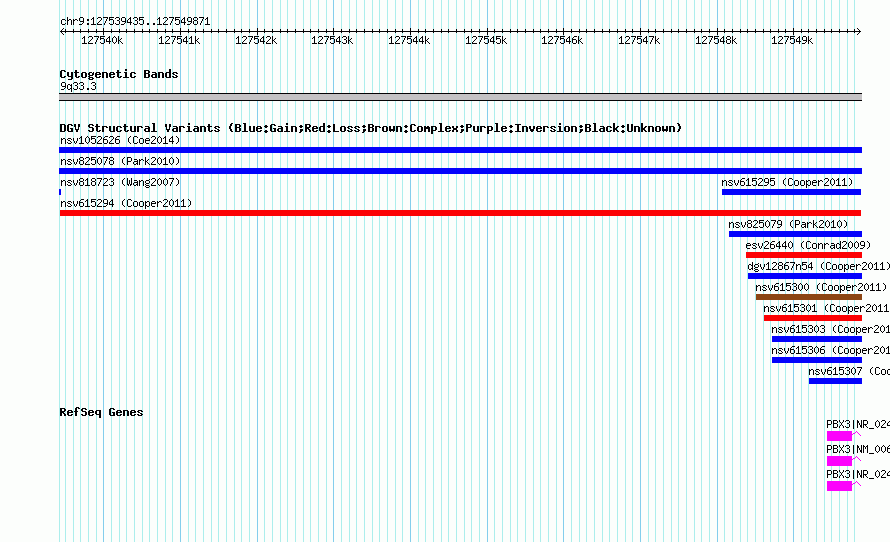Click the dgv12867n54 blue gain bar
Image resolution: width=890 pixels, height=542 pixels.
pyautogui.click(x=805, y=276)
